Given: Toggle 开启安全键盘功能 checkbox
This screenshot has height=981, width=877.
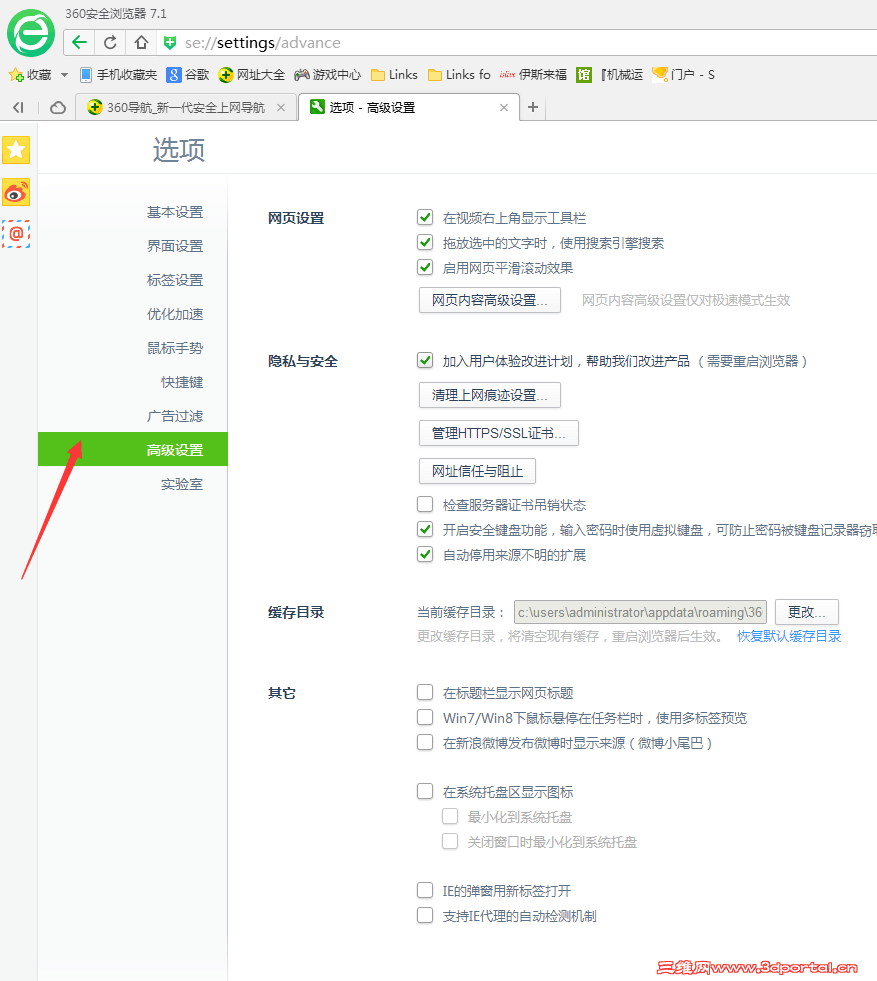Looking at the screenshot, I should tap(425, 529).
